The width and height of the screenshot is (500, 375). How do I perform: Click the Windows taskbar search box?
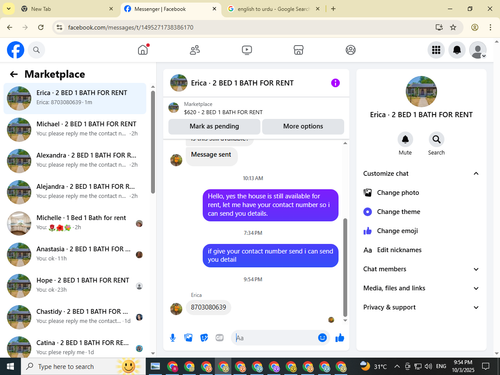83,366
